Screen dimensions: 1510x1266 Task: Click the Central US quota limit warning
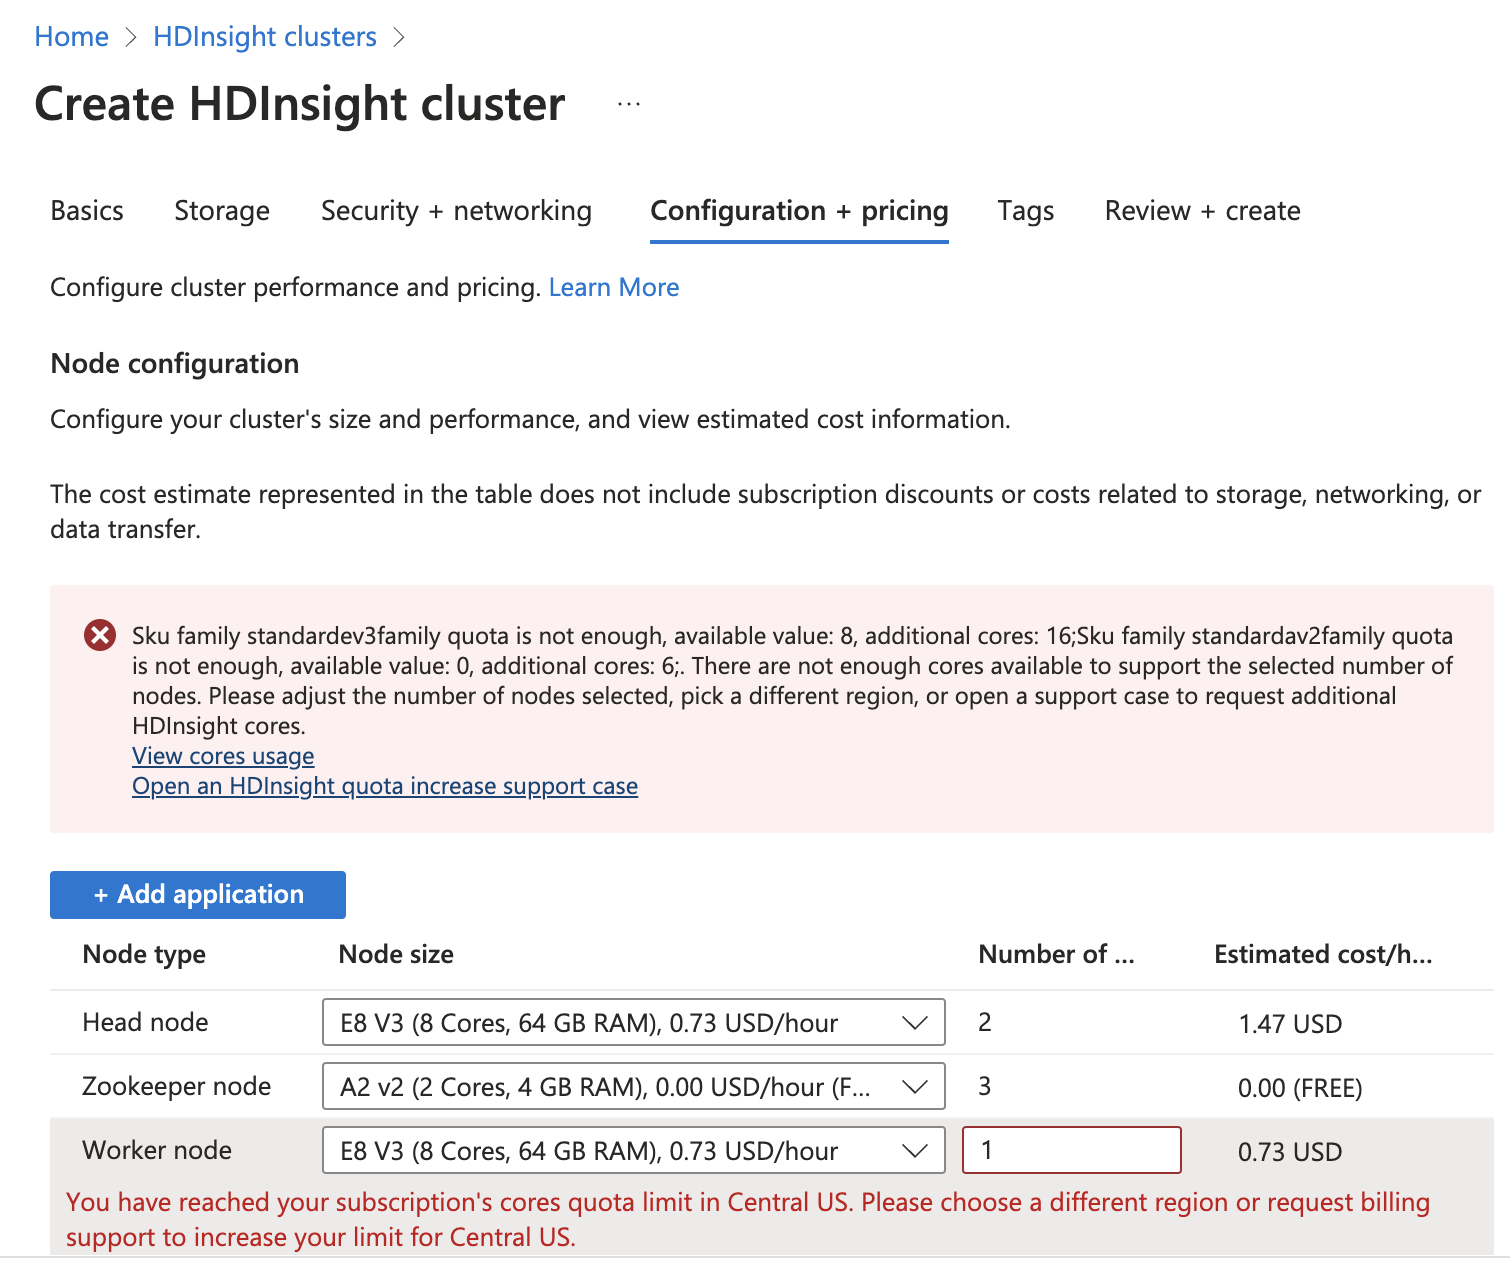tap(748, 1220)
